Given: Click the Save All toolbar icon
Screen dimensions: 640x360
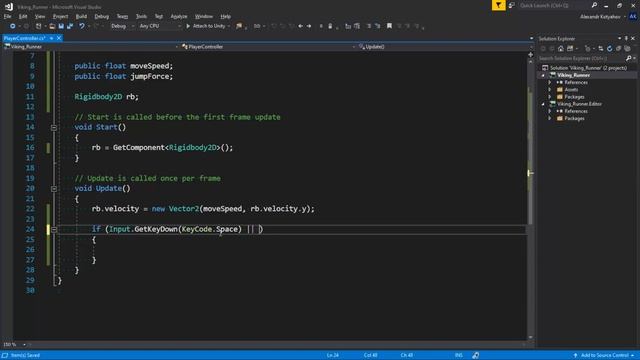Looking at the screenshot, I should [70, 26].
